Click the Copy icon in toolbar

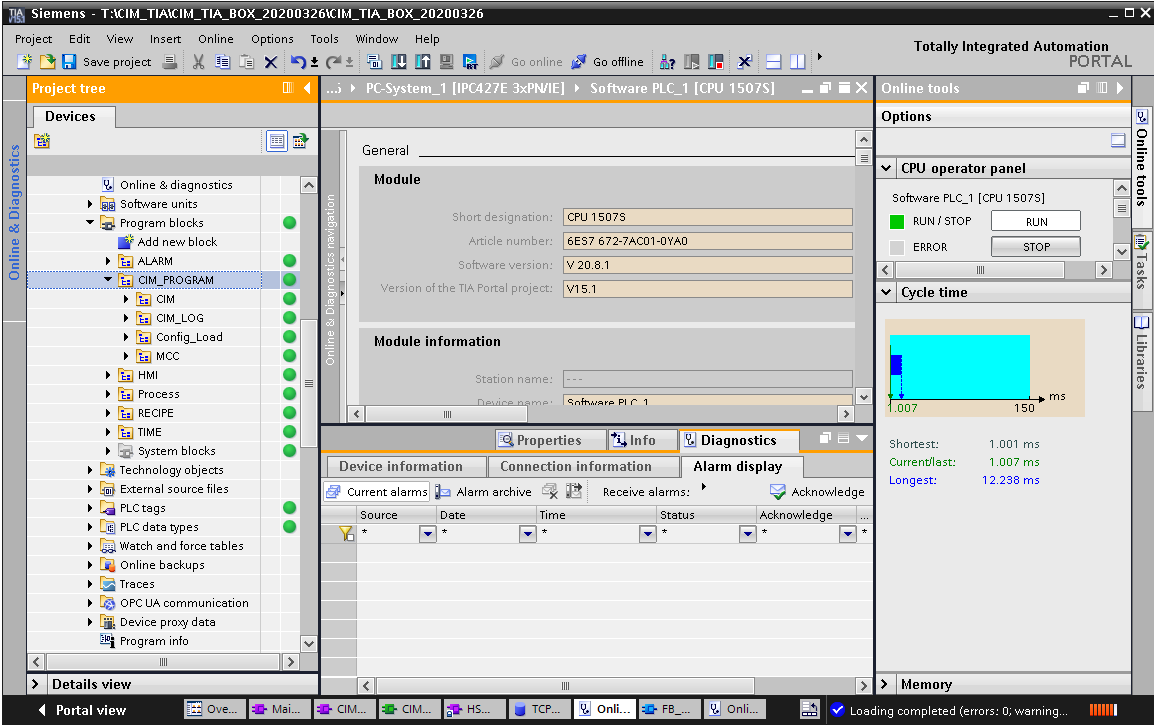[x=222, y=62]
